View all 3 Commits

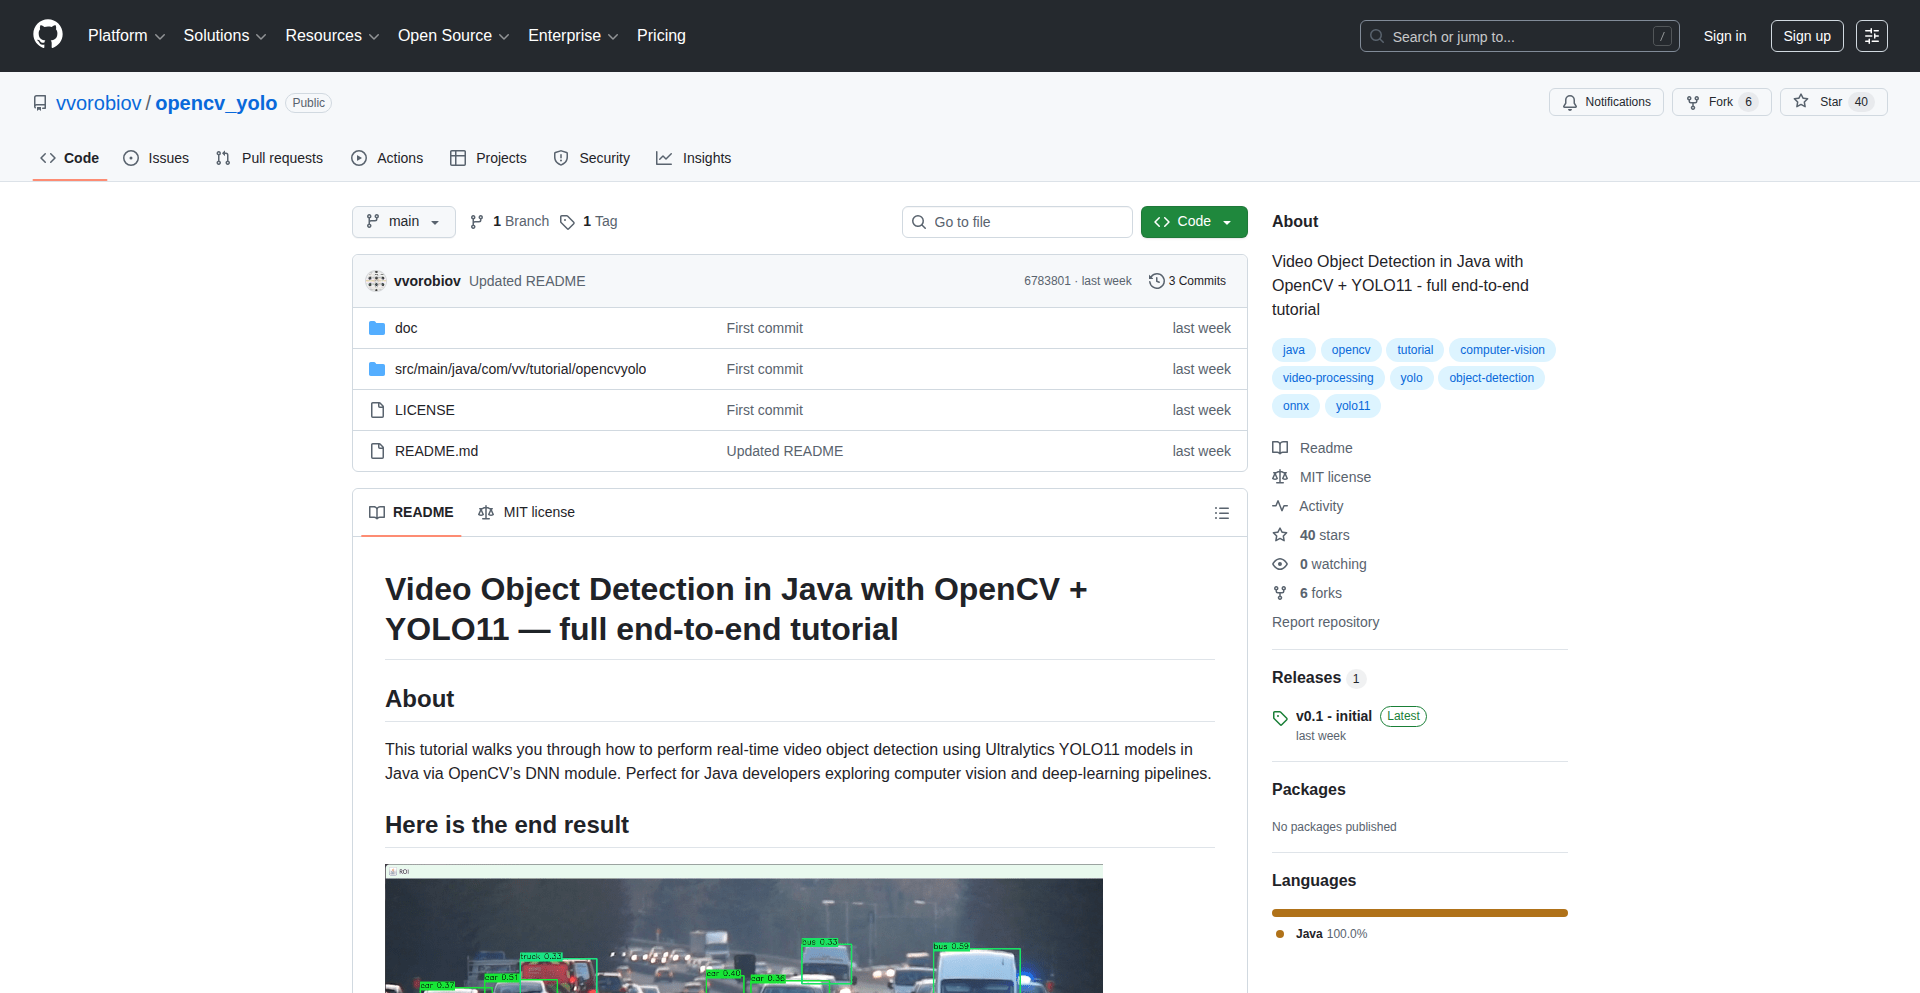1187,281
